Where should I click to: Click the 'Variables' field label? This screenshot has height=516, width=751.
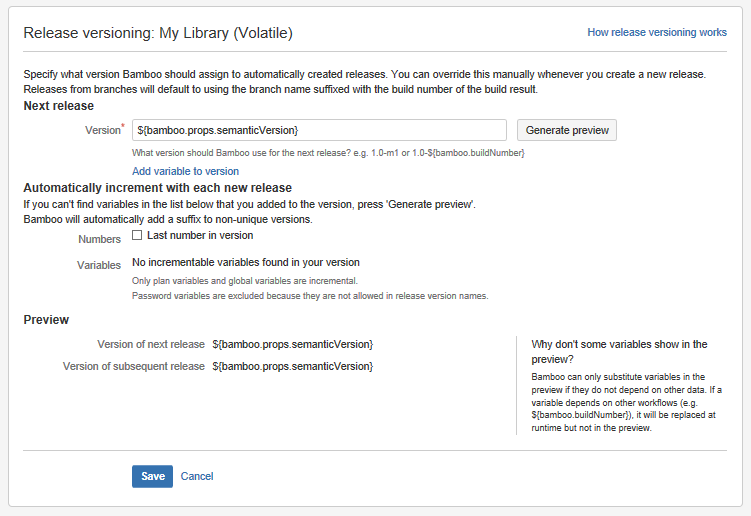pyautogui.click(x=99, y=265)
